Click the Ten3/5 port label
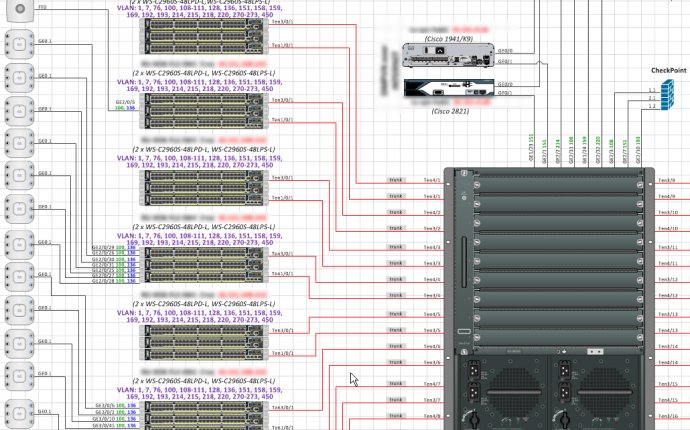The width and height of the screenshot is (690, 430). (x=432, y=330)
